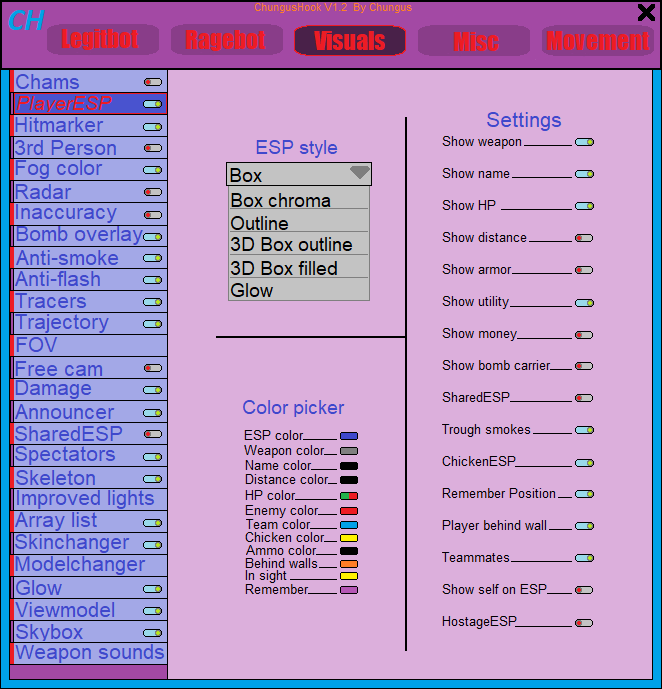
Task: Enable the Show distance setting
Action: 584,238
